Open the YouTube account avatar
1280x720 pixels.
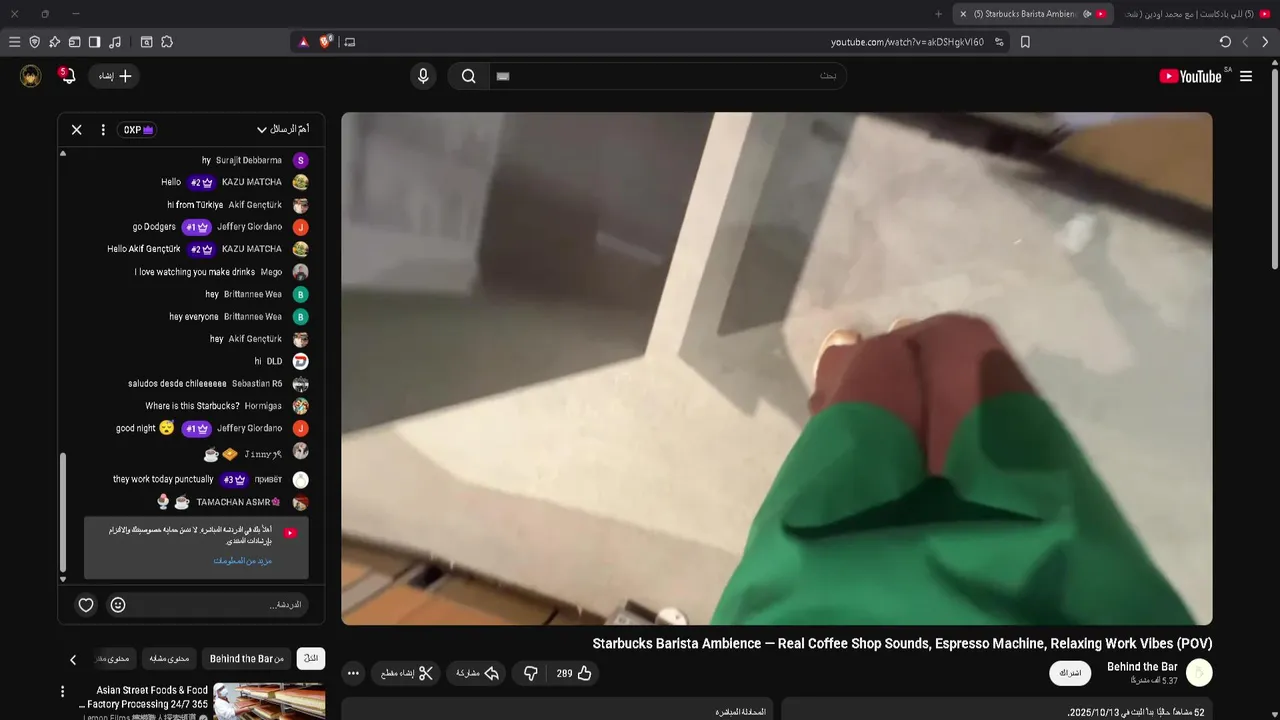[31, 76]
